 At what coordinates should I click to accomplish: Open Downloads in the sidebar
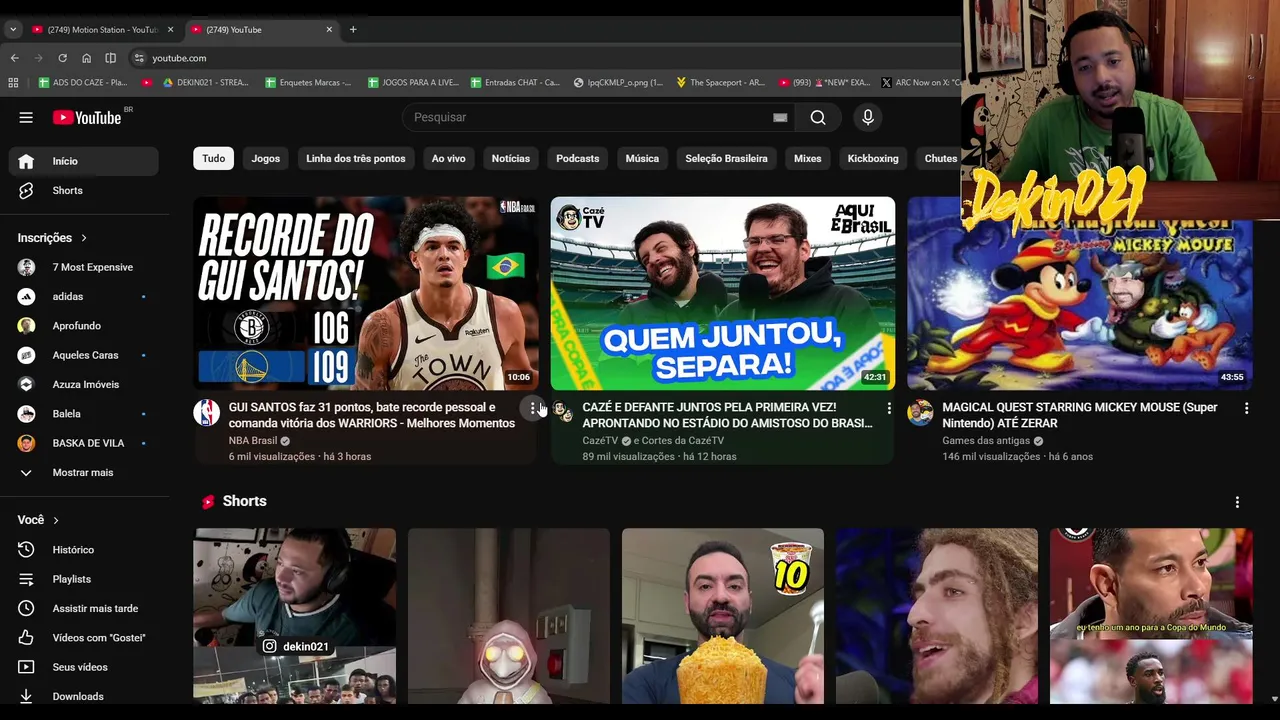tap(84, 696)
